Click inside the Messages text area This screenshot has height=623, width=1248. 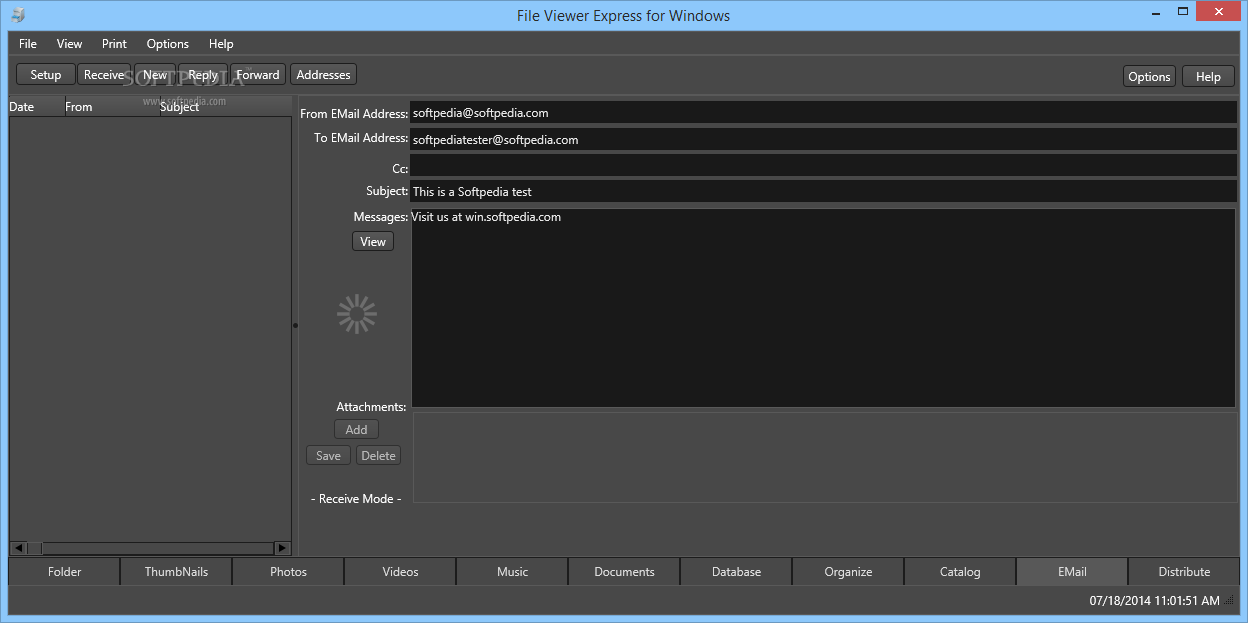pyautogui.click(x=823, y=308)
